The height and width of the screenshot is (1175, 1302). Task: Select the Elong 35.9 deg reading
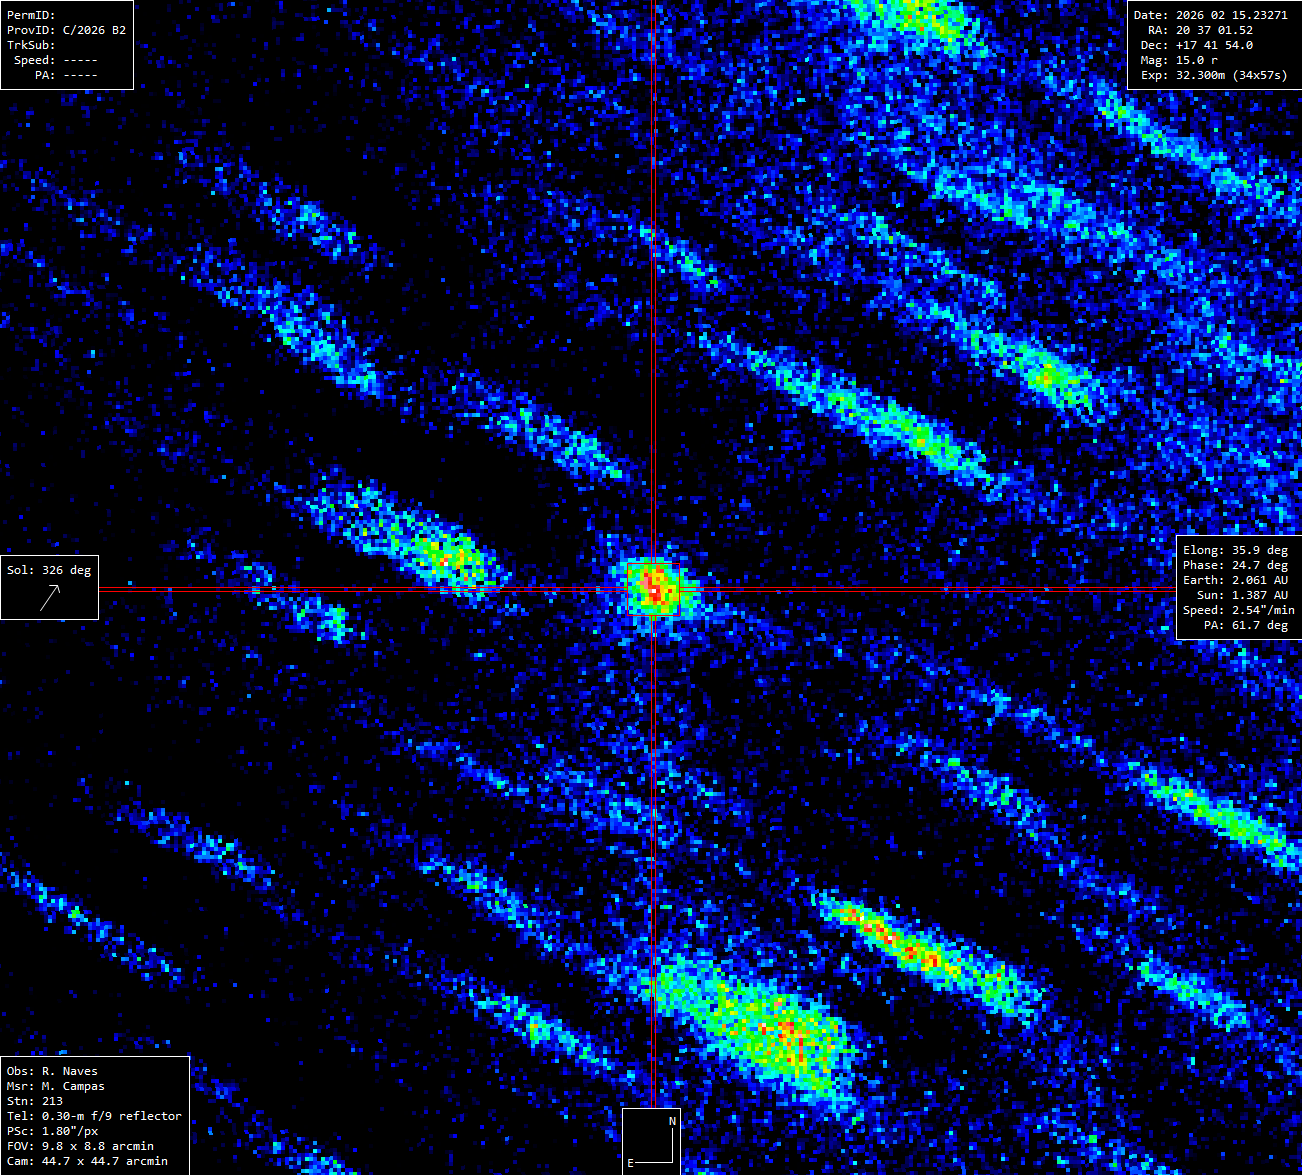tap(1235, 550)
